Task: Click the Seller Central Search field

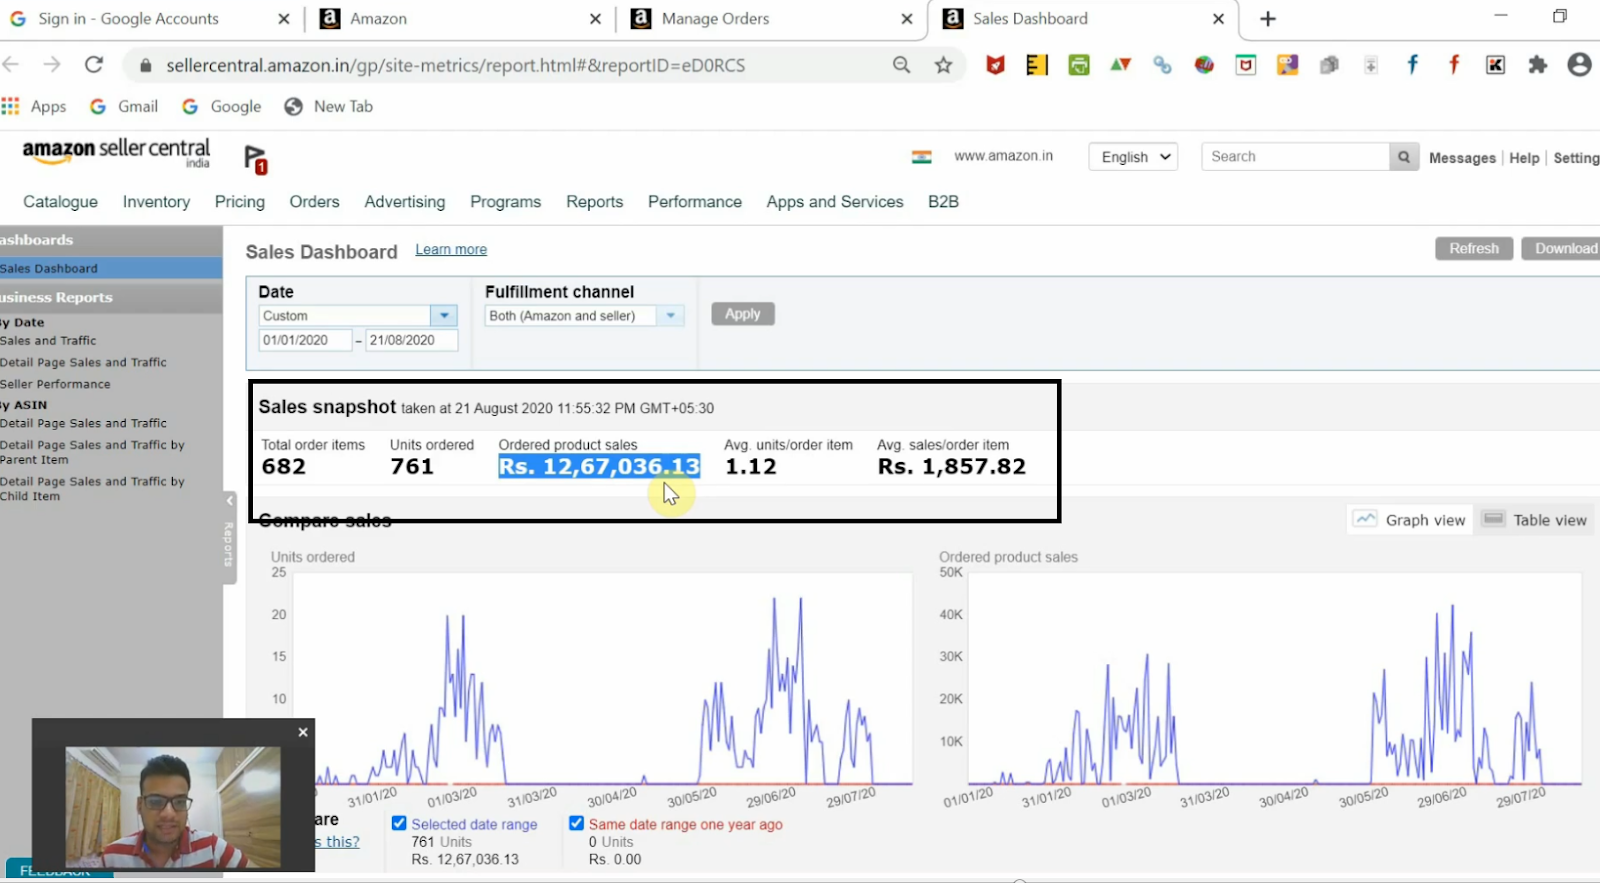Action: (1295, 157)
